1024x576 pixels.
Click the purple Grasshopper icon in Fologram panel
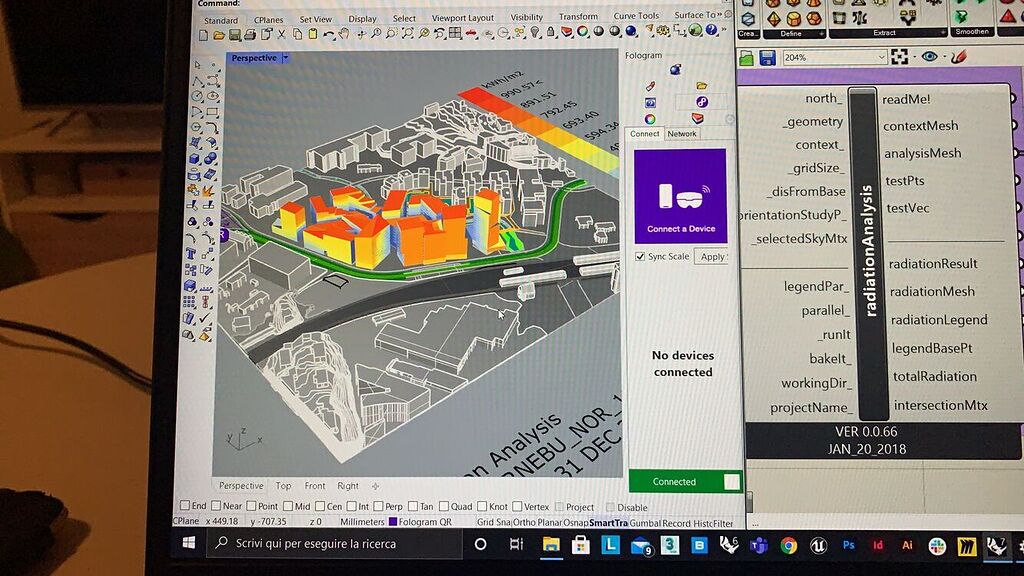tap(702, 102)
